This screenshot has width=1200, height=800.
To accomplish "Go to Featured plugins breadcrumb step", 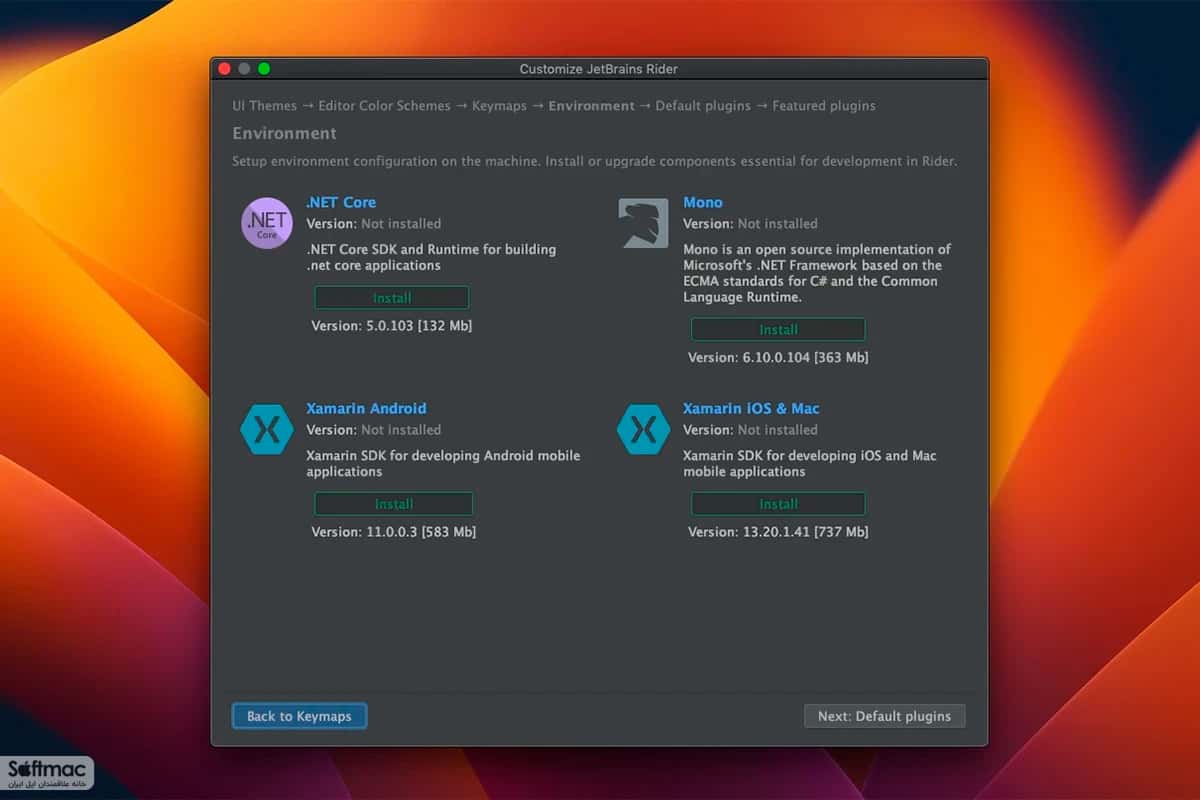I will [x=824, y=106].
